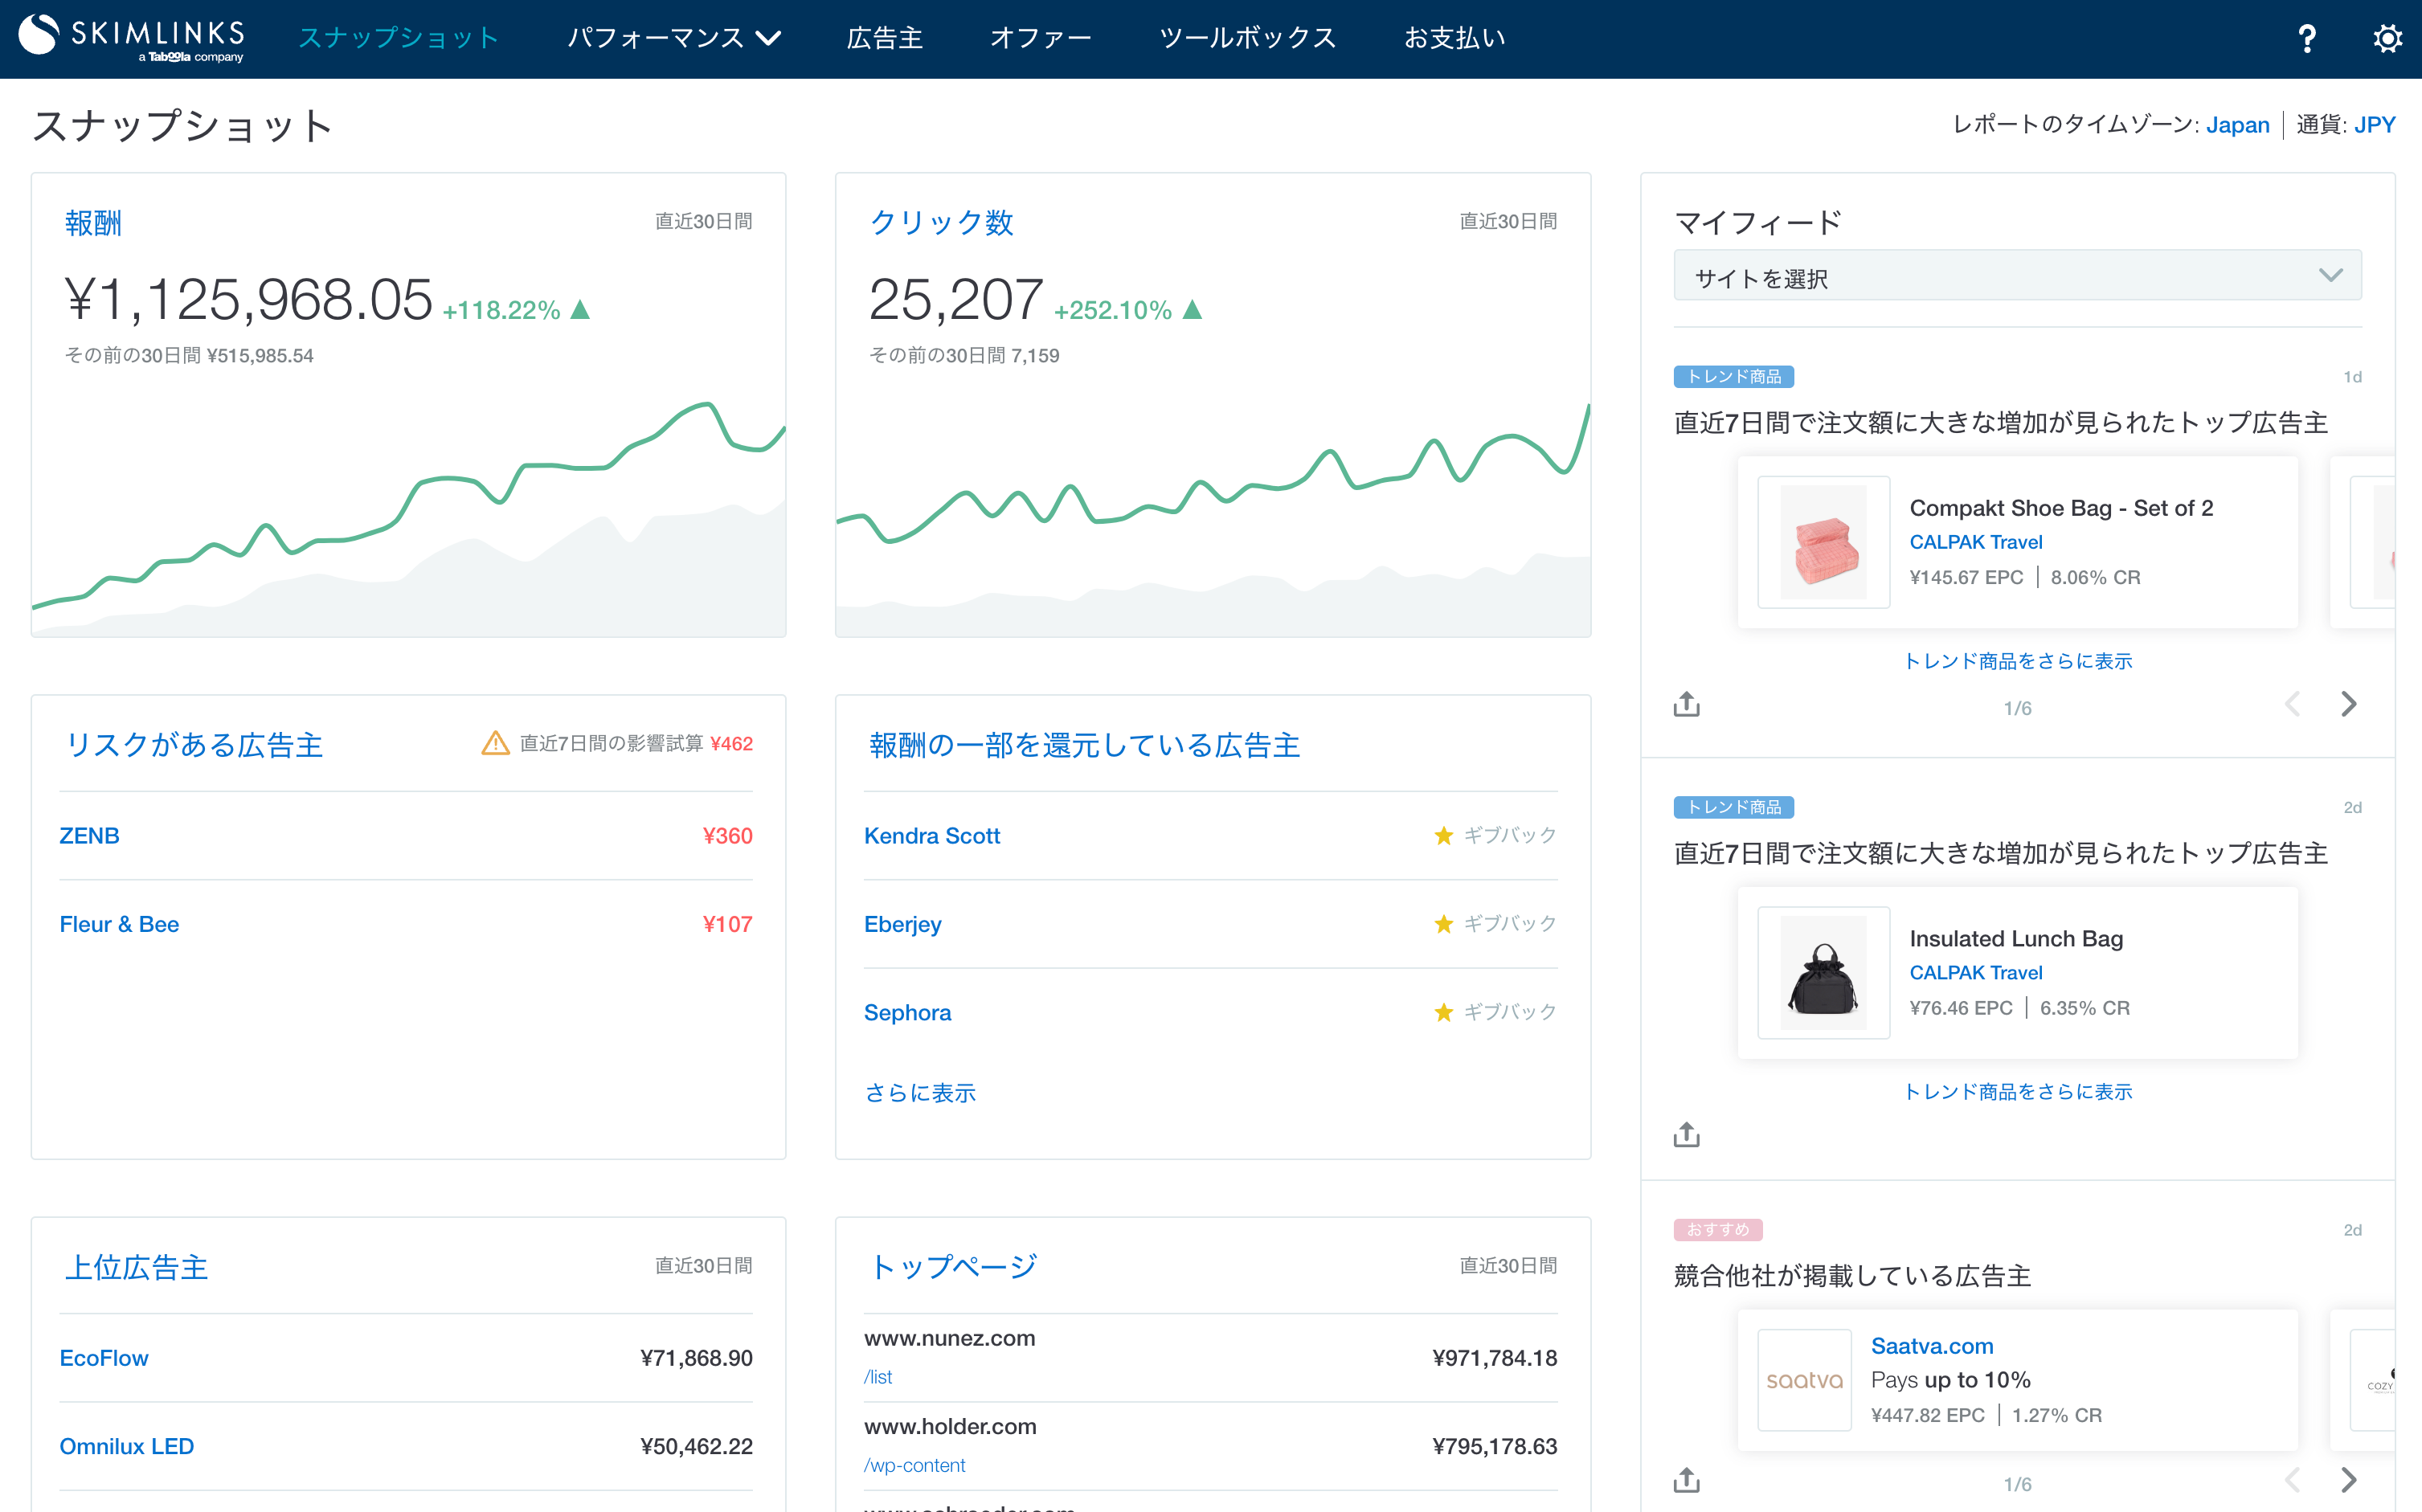Image resolution: width=2422 pixels, height=1512 pixels.
Task: Click the star icon next to Kendra Scott
Action: pyautogui.click(x=1443, y=836)
